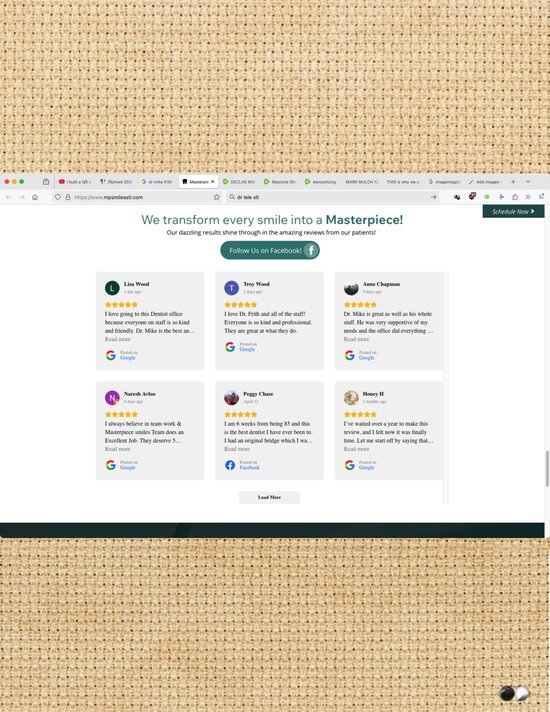550x712 pixels.
Task: Switch to the DECLAS tab
Action: pos(239,182)
